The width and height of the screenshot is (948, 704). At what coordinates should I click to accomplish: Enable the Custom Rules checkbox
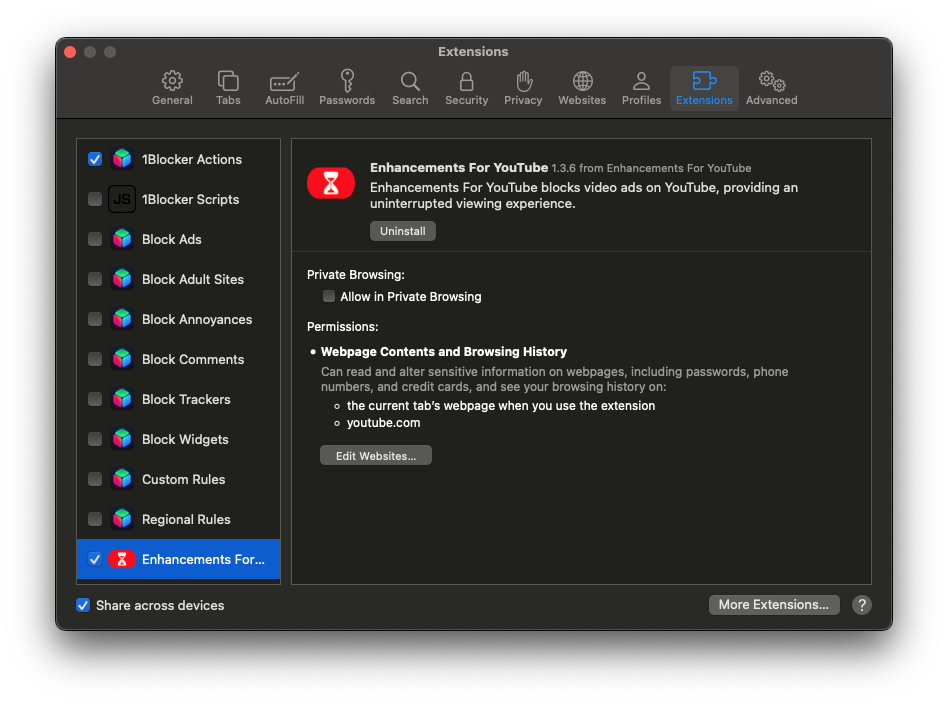[x=95, y=479]
